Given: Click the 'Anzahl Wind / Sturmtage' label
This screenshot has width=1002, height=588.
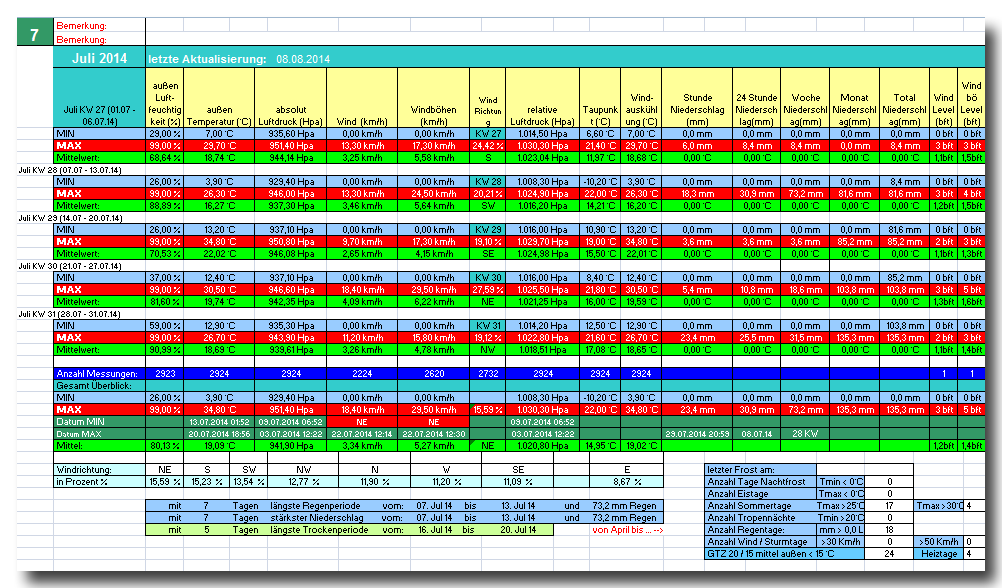Looking at the screenshot, I should tap(760, 541).
